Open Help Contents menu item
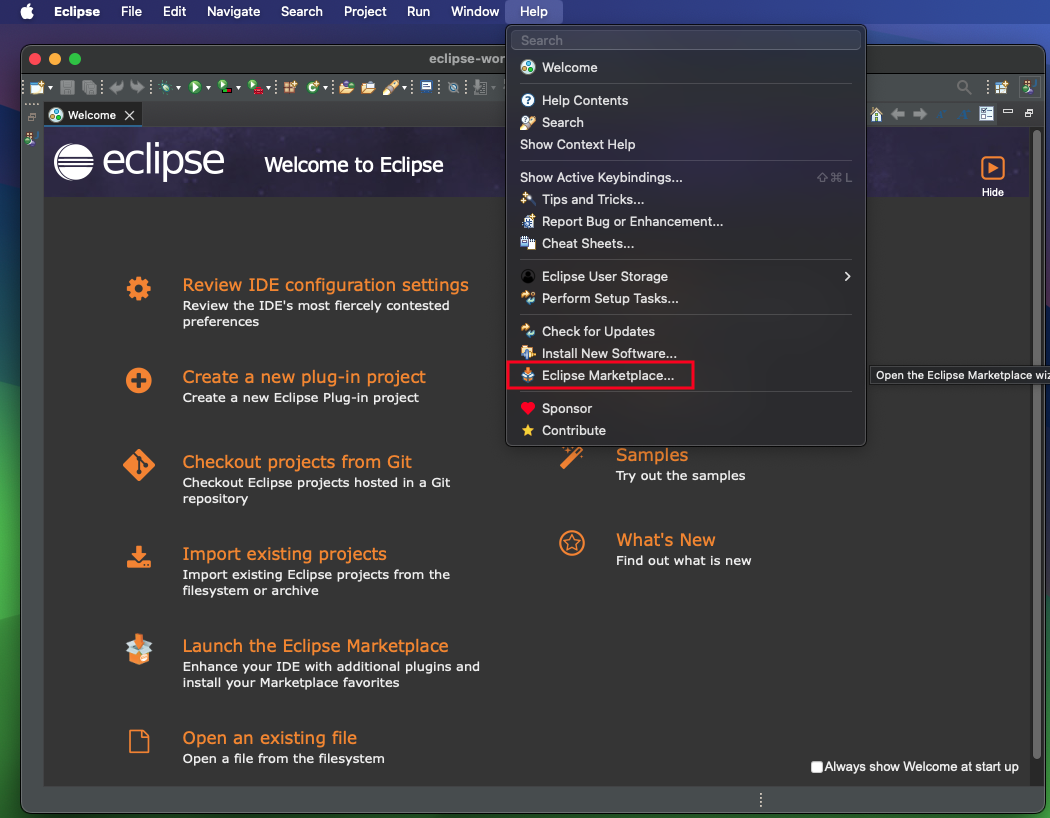Image resolution: width=1050 pixels, height=818 pixels. tap(686, 100)
